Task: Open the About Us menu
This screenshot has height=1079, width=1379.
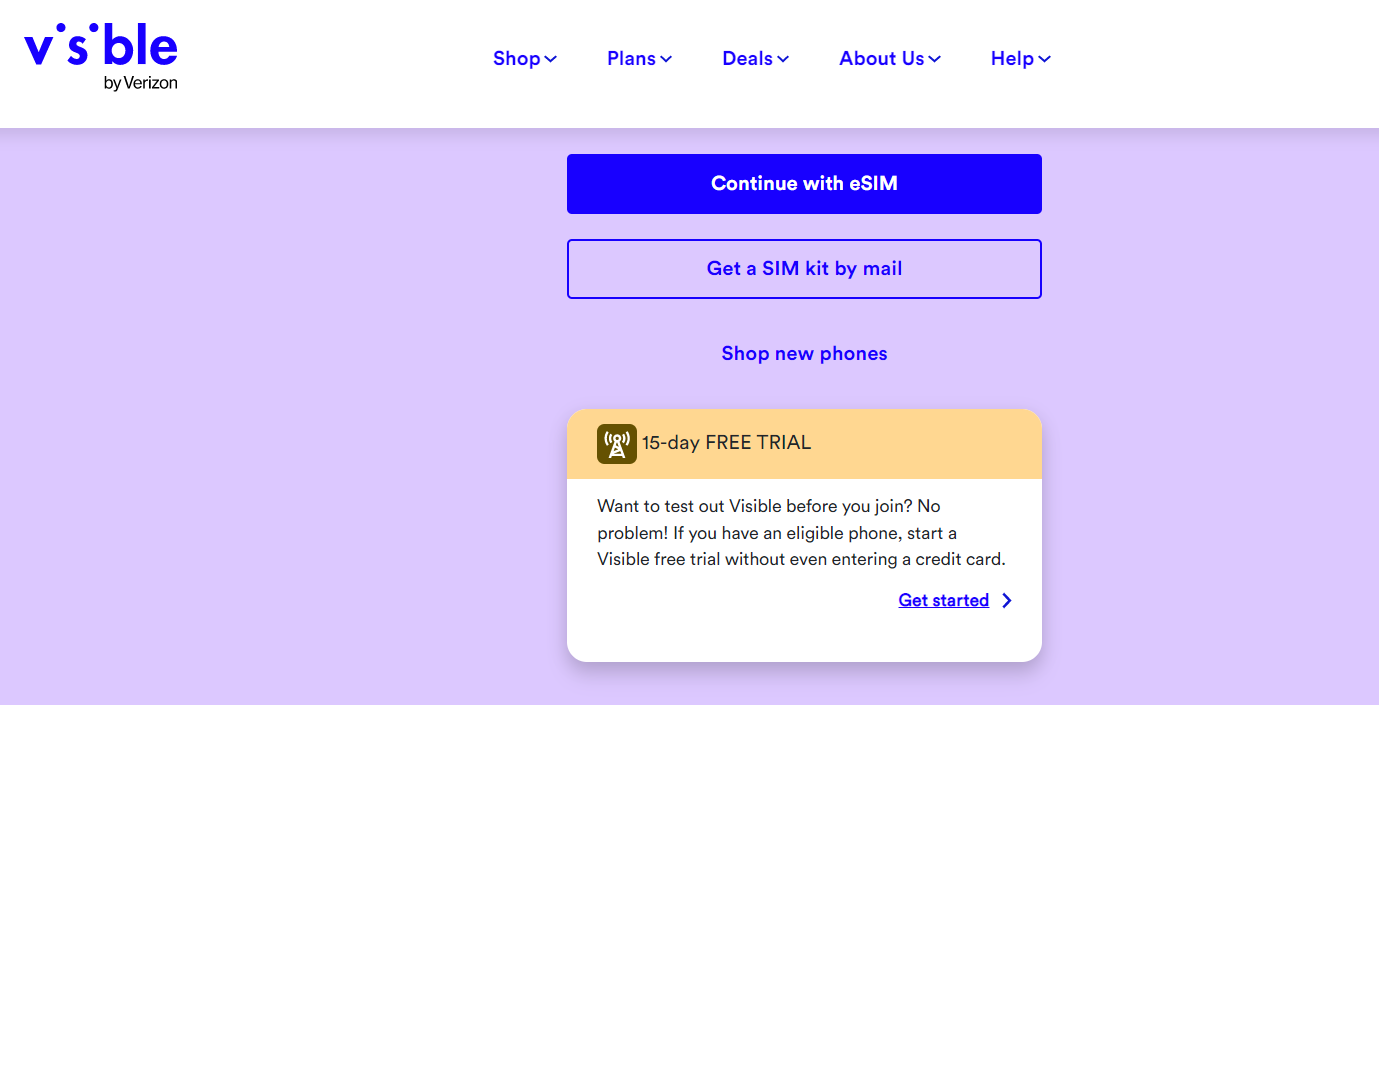Action: 890,59
